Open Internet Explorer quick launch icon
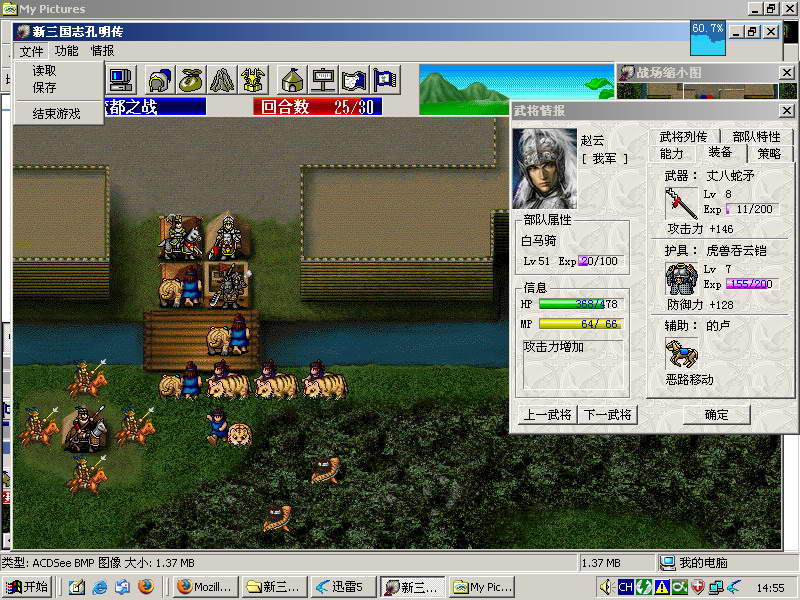This screenshot has height=600, width=800. pyautogui.click(x=99, y=587)
